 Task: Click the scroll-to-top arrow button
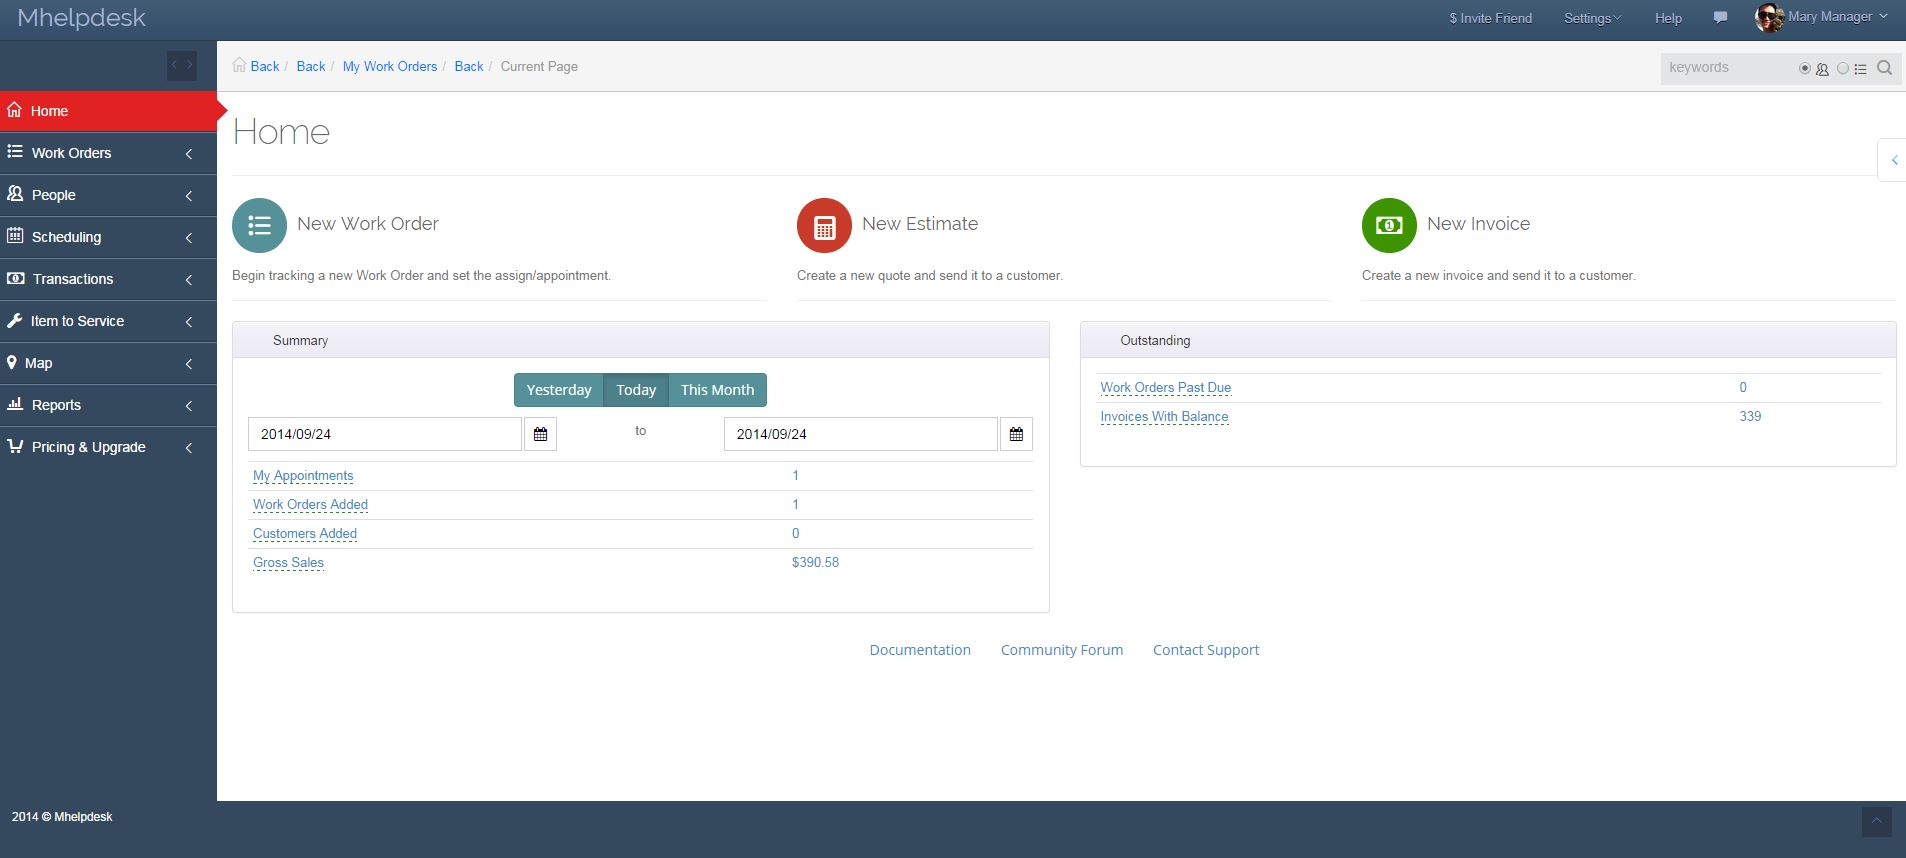(1876, 822)
